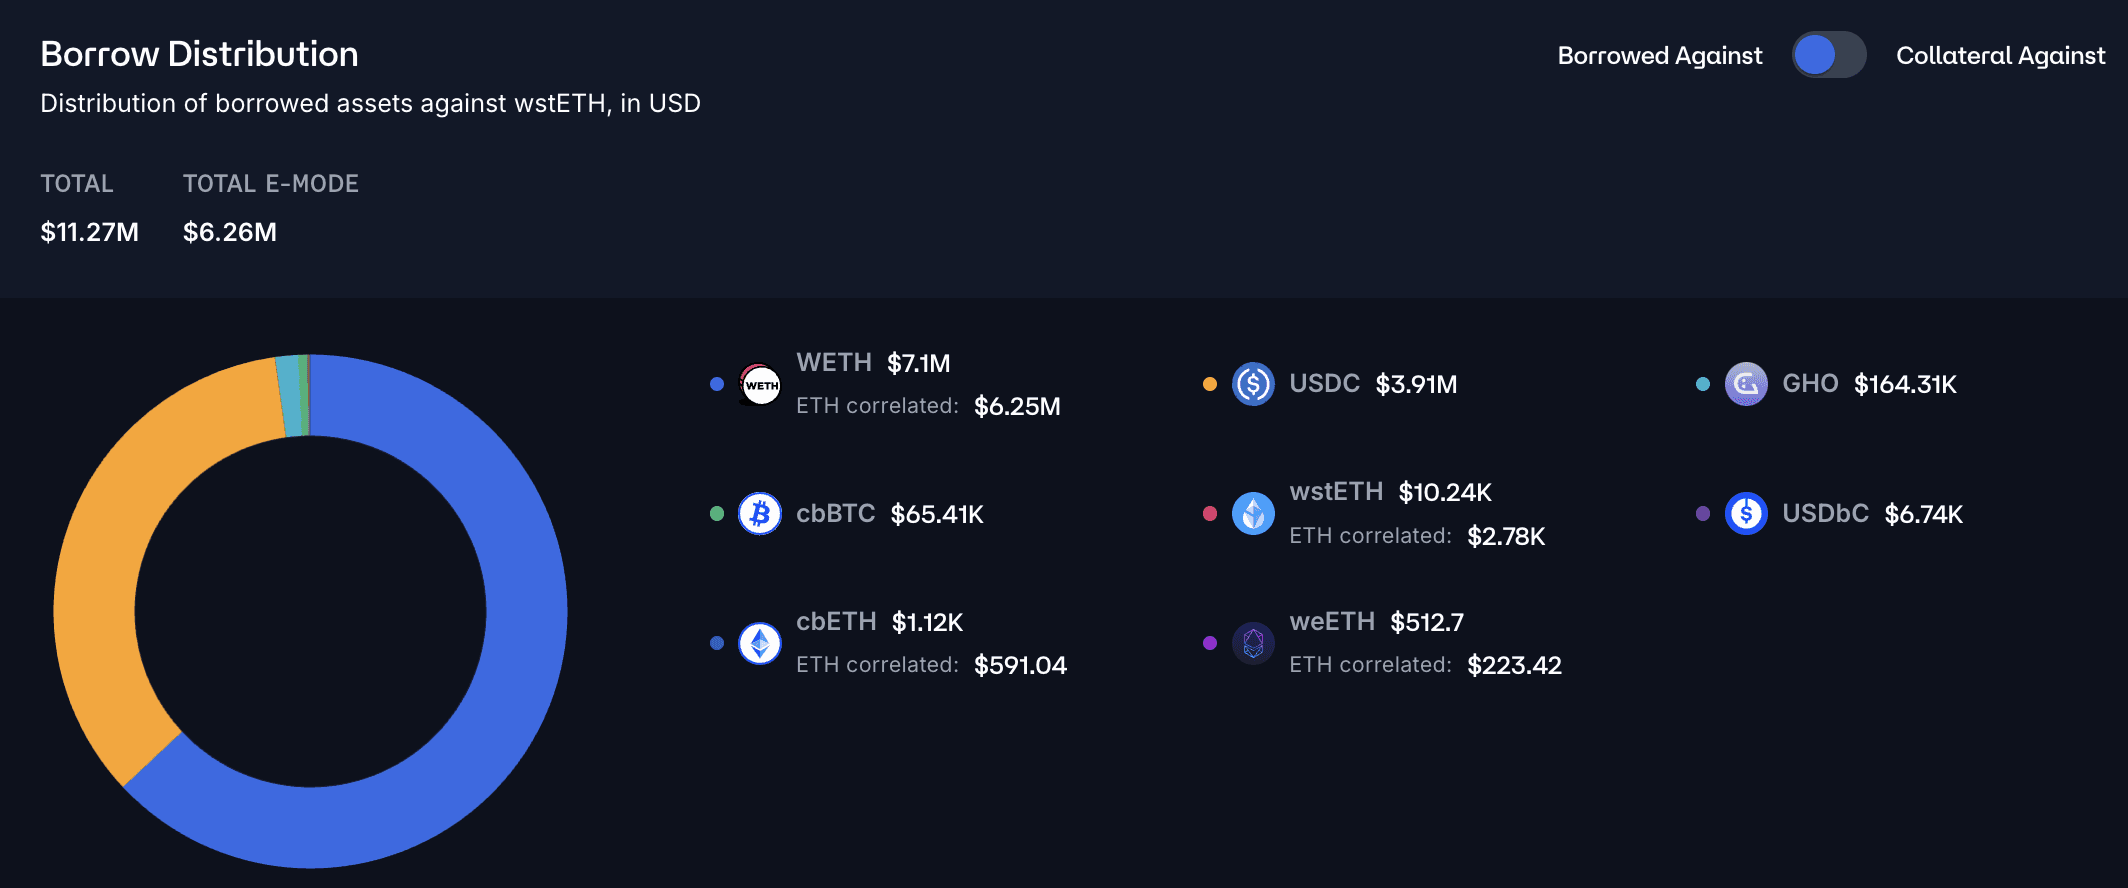Click the WETH token icon
This screenshot has width=2128, height=888.
(760, 385)
